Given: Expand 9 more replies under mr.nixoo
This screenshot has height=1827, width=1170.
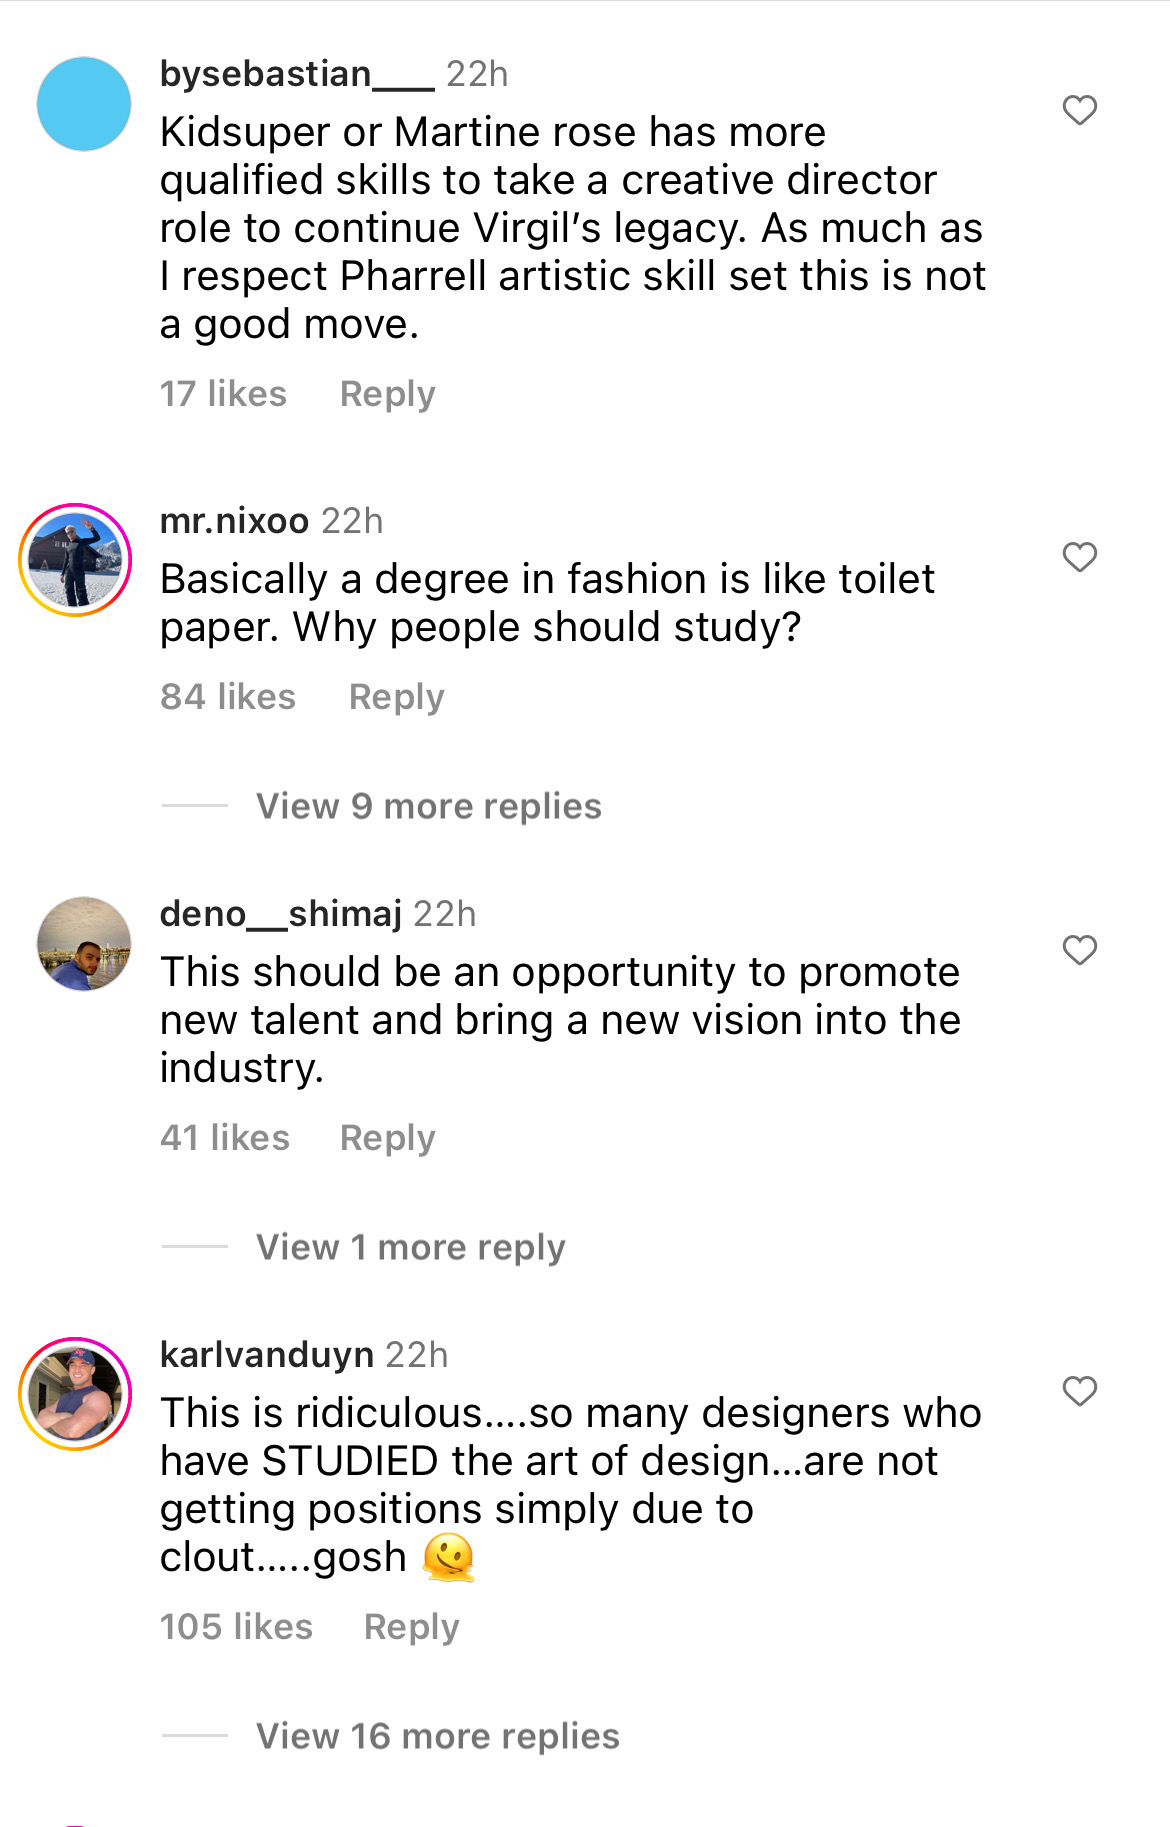Looking at the screenshot, I should point(428,806).
